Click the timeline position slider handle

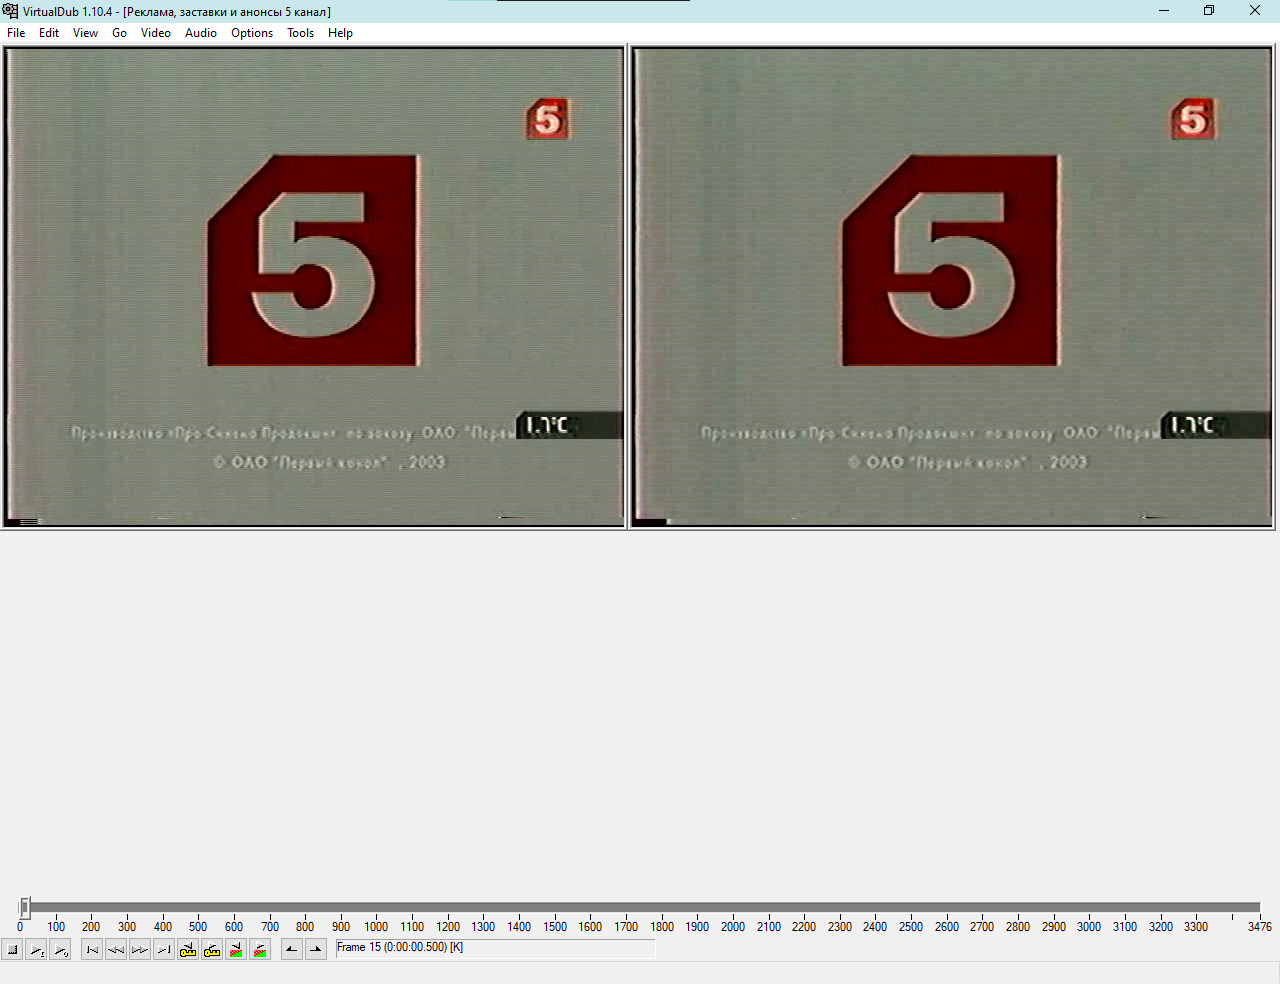click(x=25, y=907)
